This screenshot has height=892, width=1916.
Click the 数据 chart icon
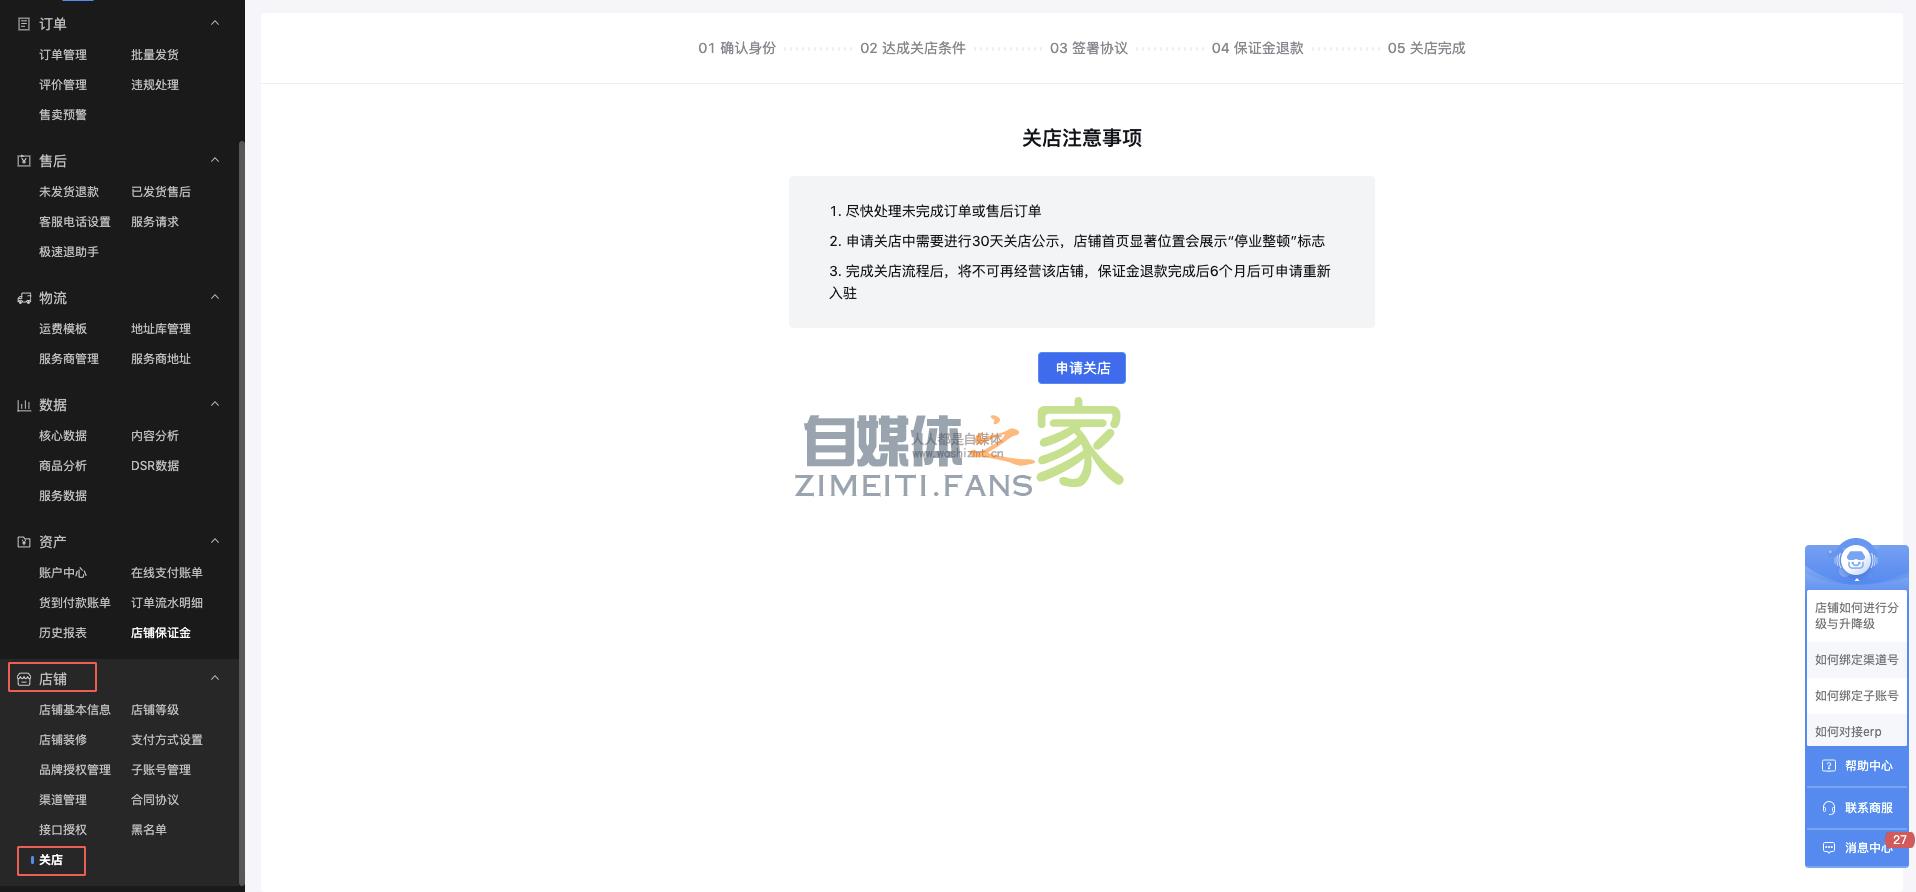pyautogui.click(x=24, y=405)
